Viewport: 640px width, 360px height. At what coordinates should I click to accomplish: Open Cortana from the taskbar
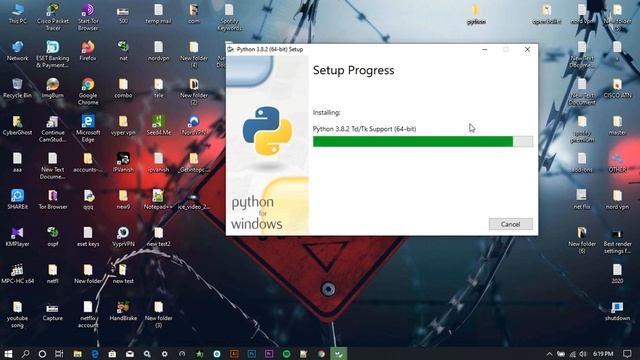coord(42,353)
